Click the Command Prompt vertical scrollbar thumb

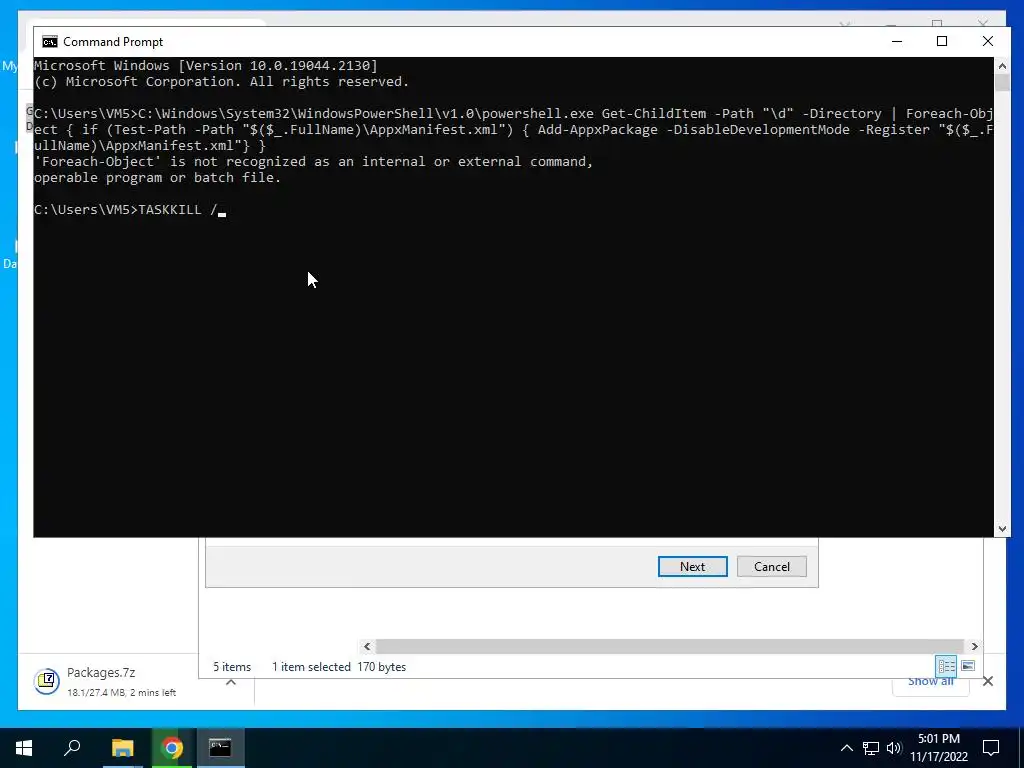click(1002, 83)
